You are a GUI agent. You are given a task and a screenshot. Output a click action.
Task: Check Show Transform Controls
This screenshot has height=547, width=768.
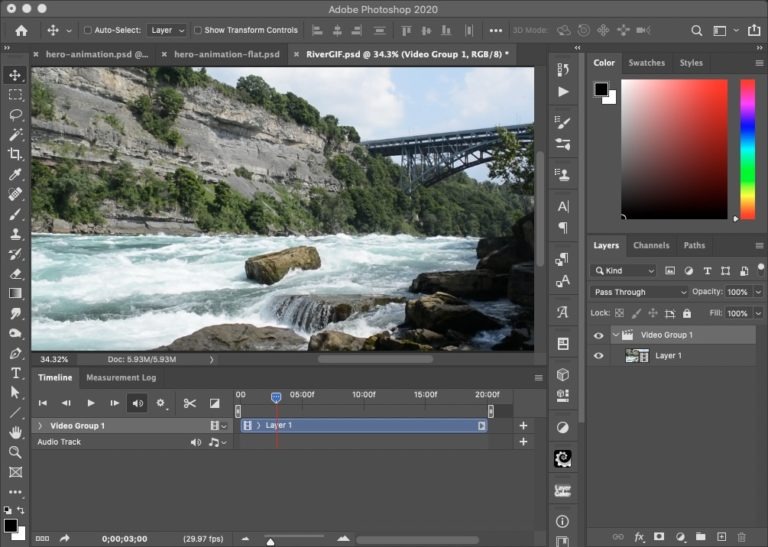(x=197, y=30)
